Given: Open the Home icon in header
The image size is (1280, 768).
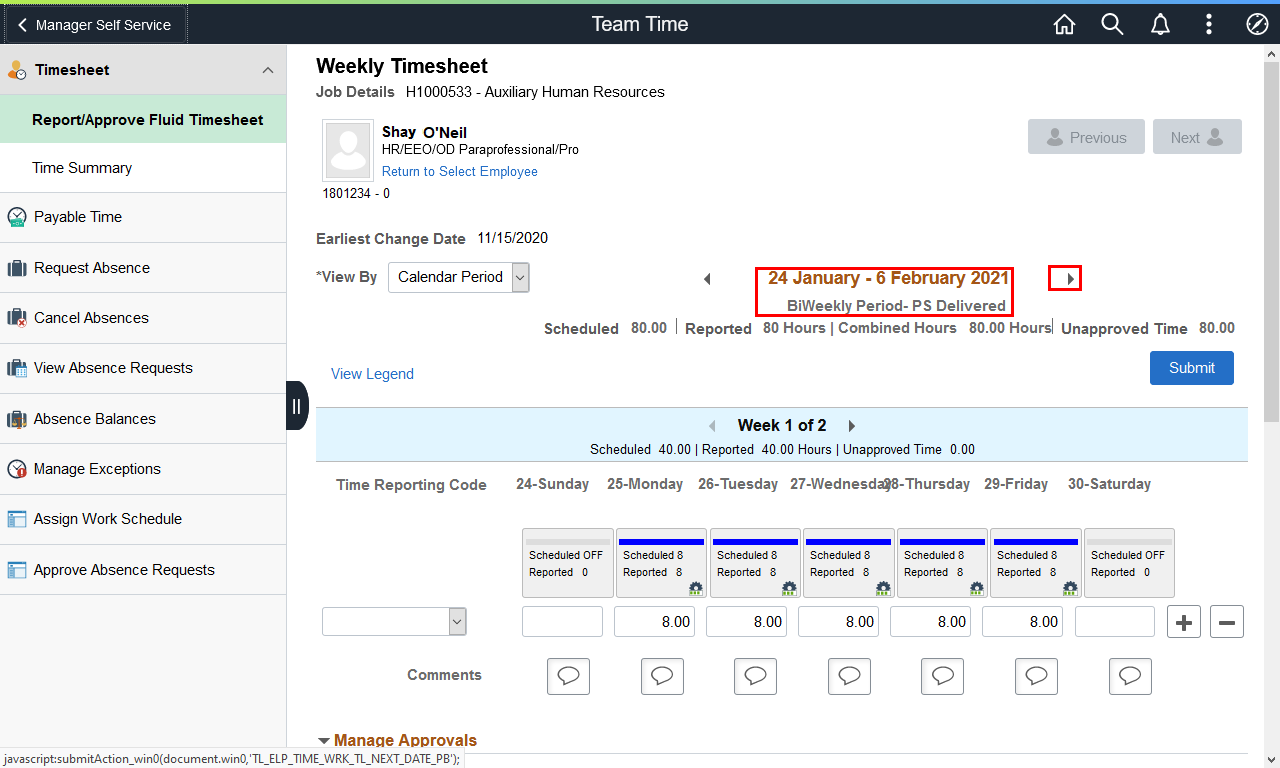Looking at the screenshot, I should tap(1065, 24).
